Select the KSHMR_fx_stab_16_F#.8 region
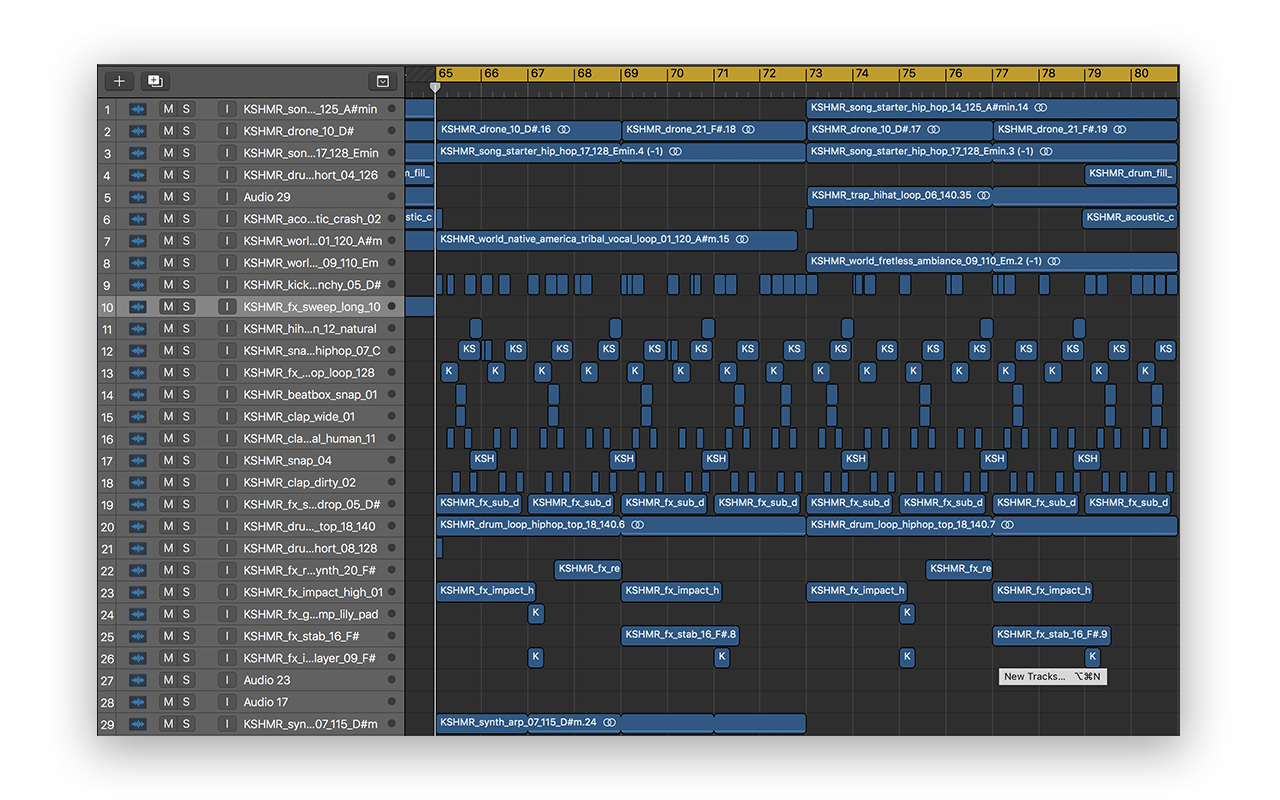 coord(680,635)
